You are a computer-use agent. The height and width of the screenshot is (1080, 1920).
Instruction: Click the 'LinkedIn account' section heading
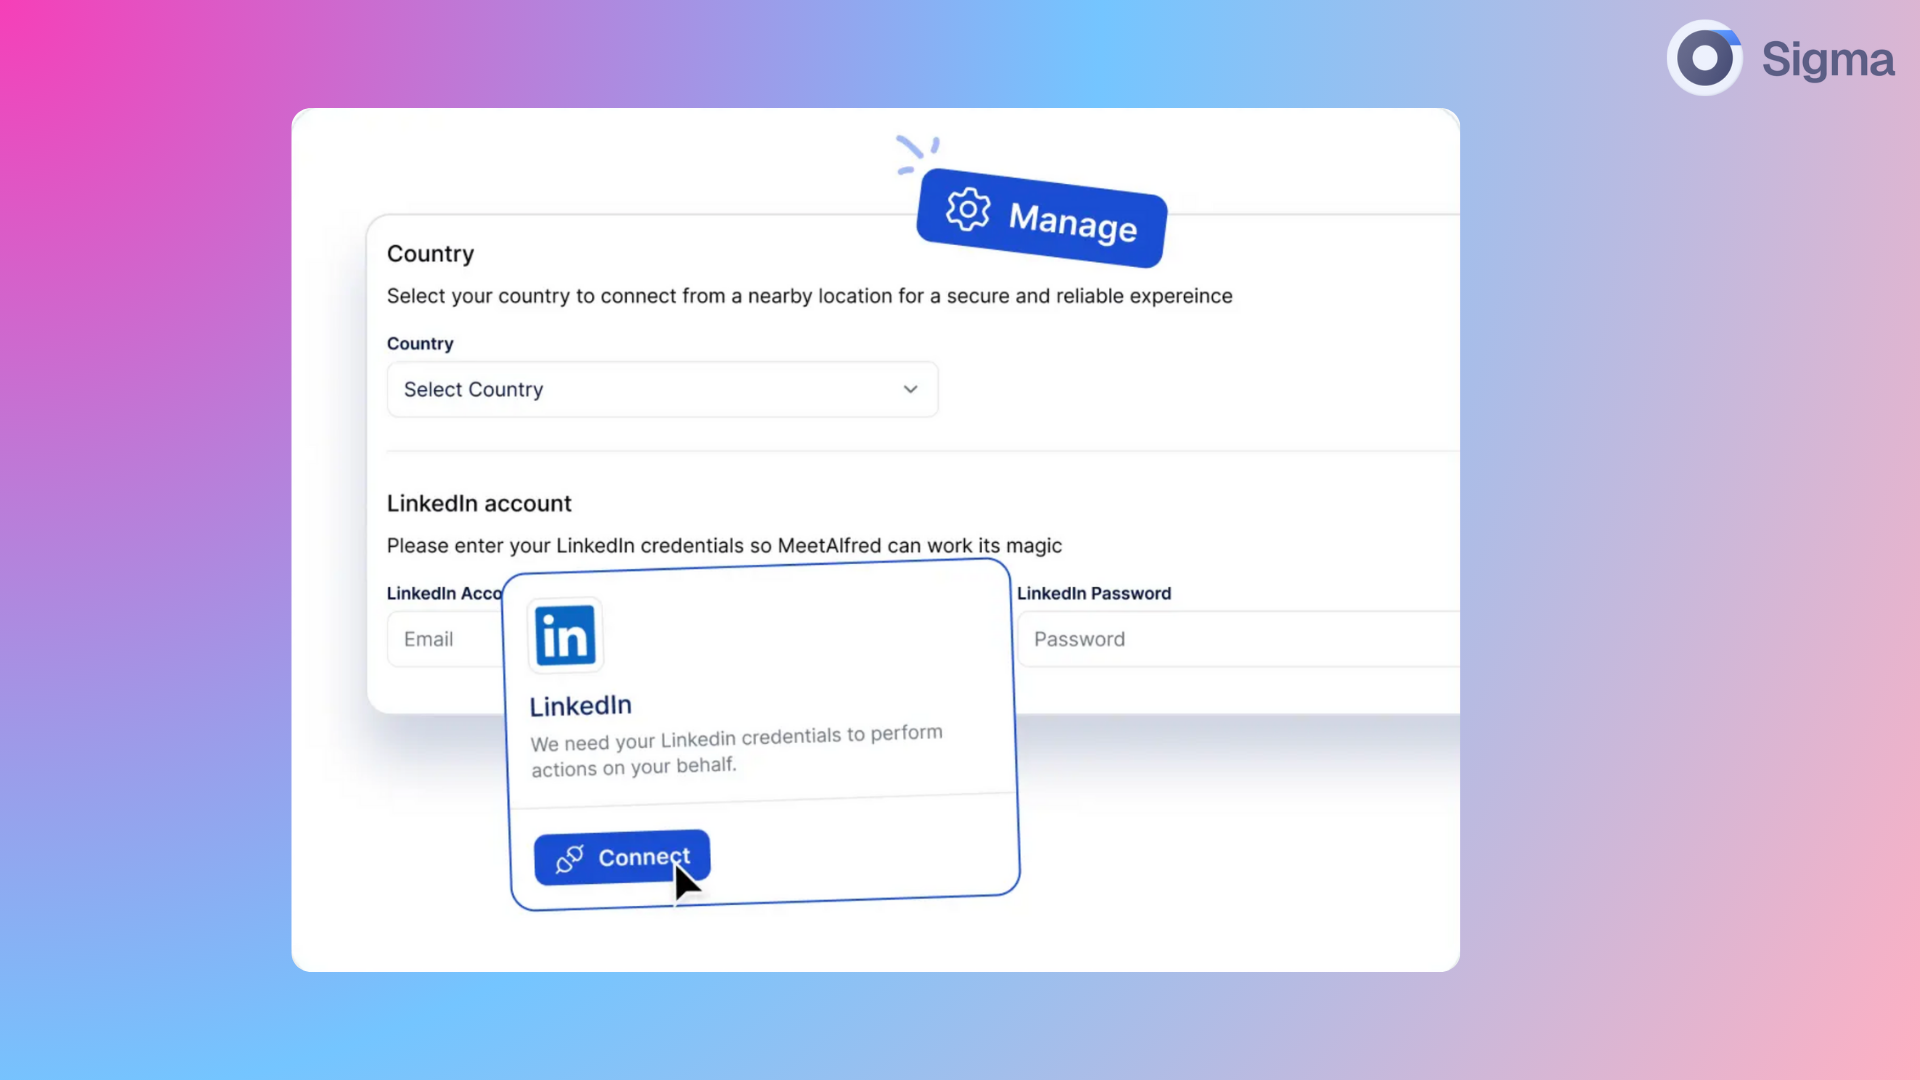click(x=479, y=503)
